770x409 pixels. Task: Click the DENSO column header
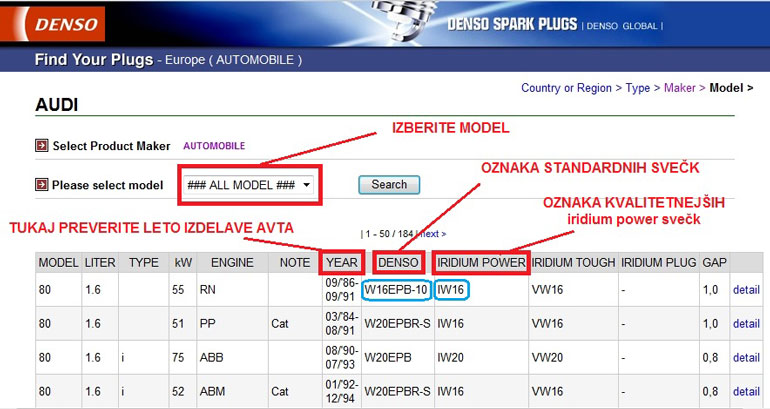[398, 263]
